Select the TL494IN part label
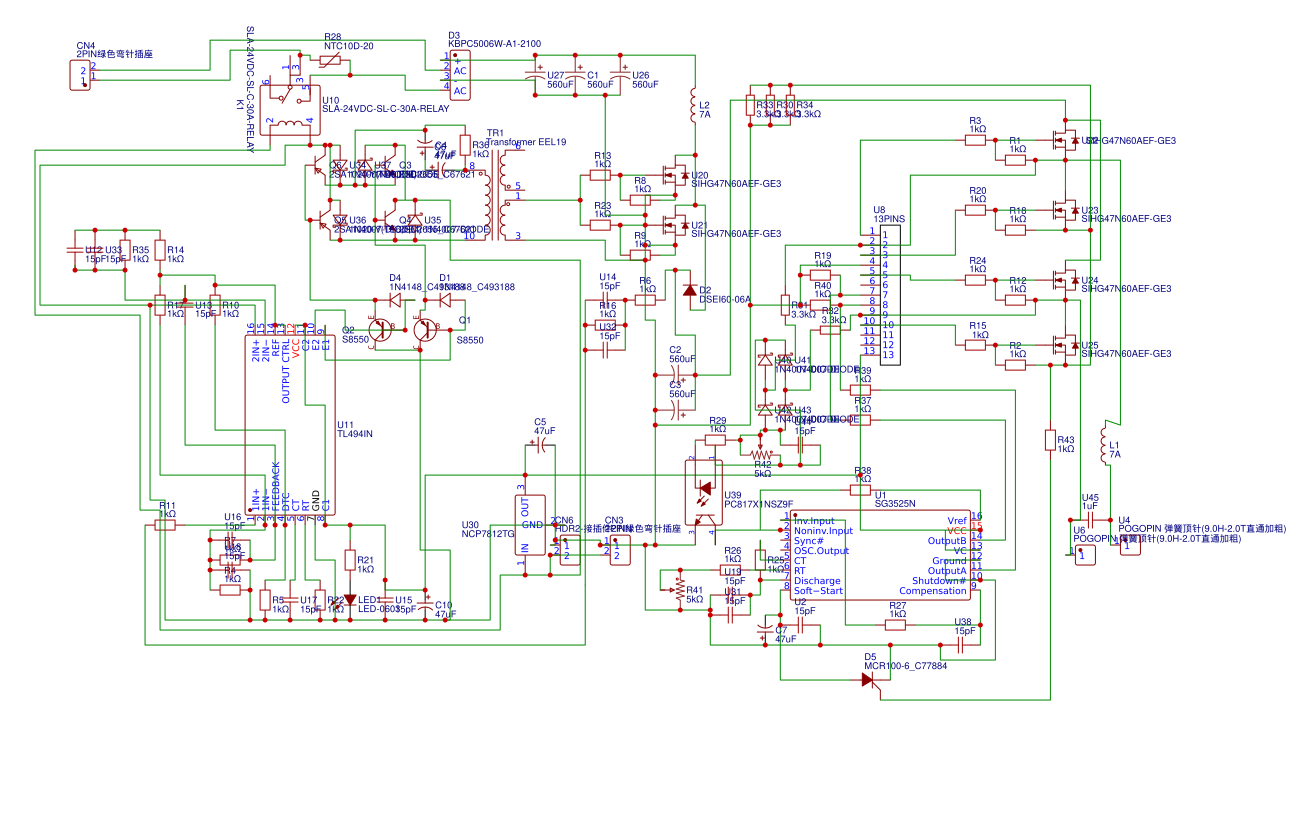This screenshot has width=1298, height=826. tap(354, 434)
